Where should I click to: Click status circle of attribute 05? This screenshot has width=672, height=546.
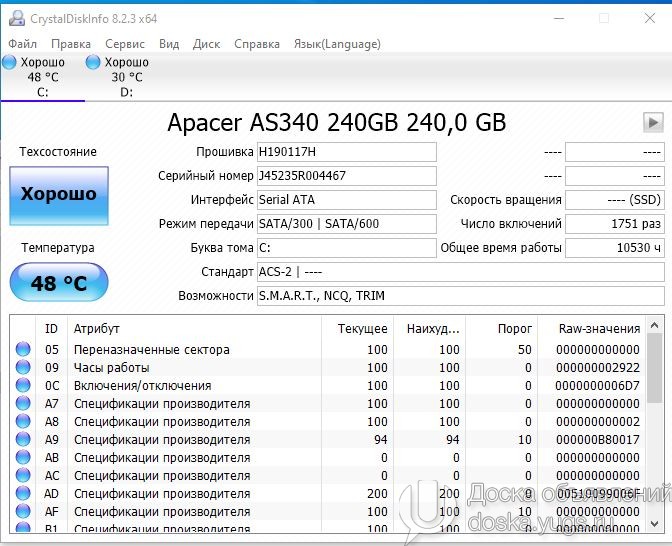tap(23, 349)
